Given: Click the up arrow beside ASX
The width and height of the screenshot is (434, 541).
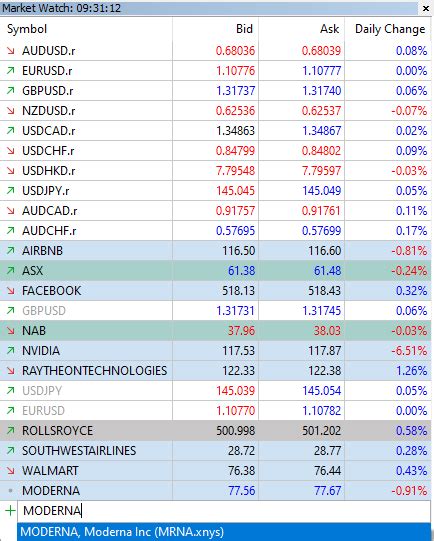Looking at the screenshot, I should (11, 270).
